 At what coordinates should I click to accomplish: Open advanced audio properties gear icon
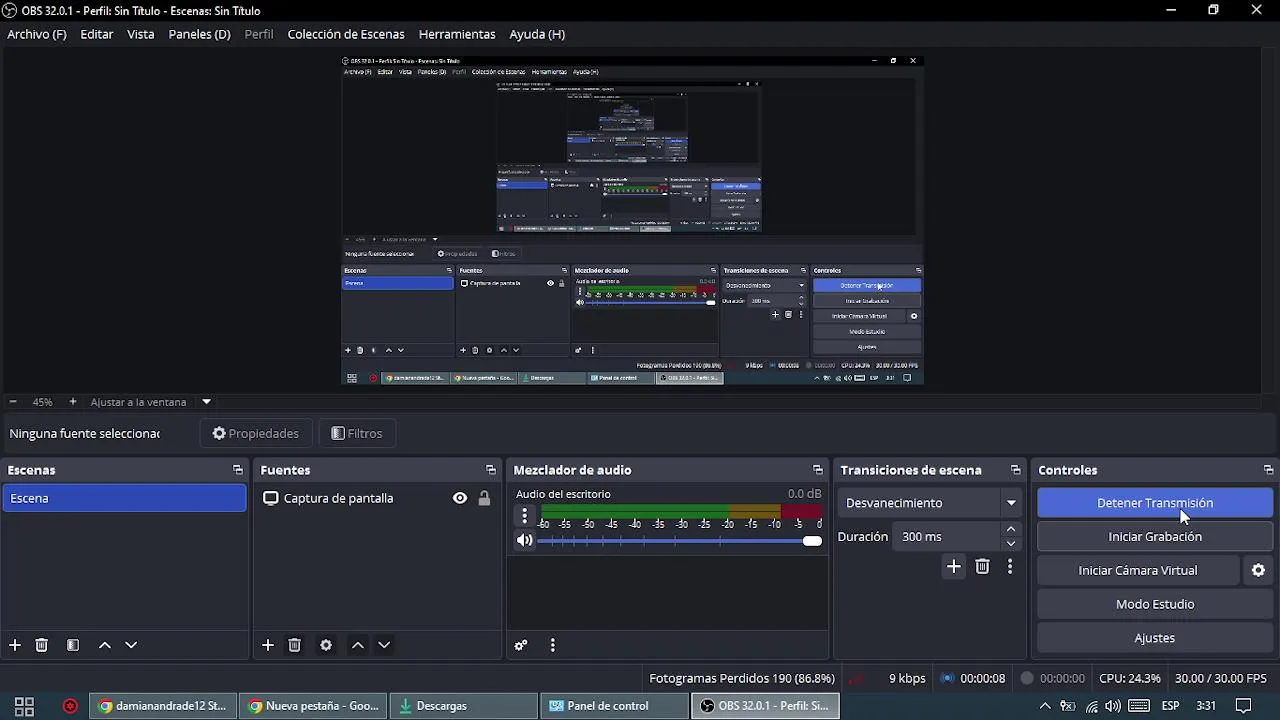coord(521,645)
